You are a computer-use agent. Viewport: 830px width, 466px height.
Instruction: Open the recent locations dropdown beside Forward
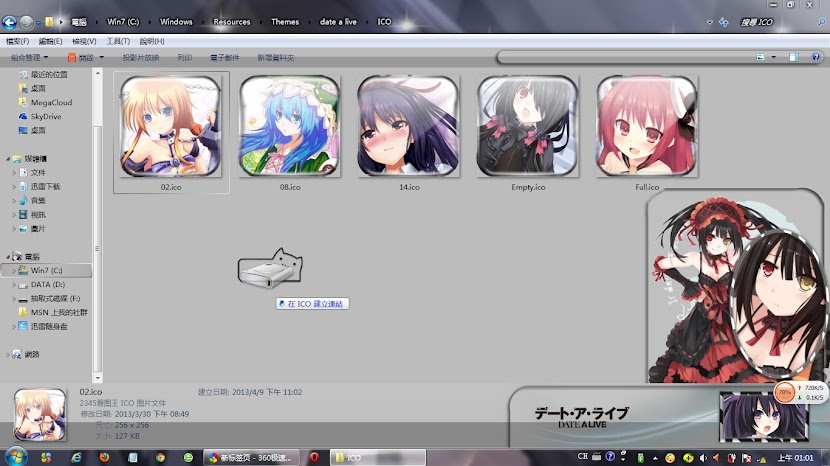(x=38, y=23)
